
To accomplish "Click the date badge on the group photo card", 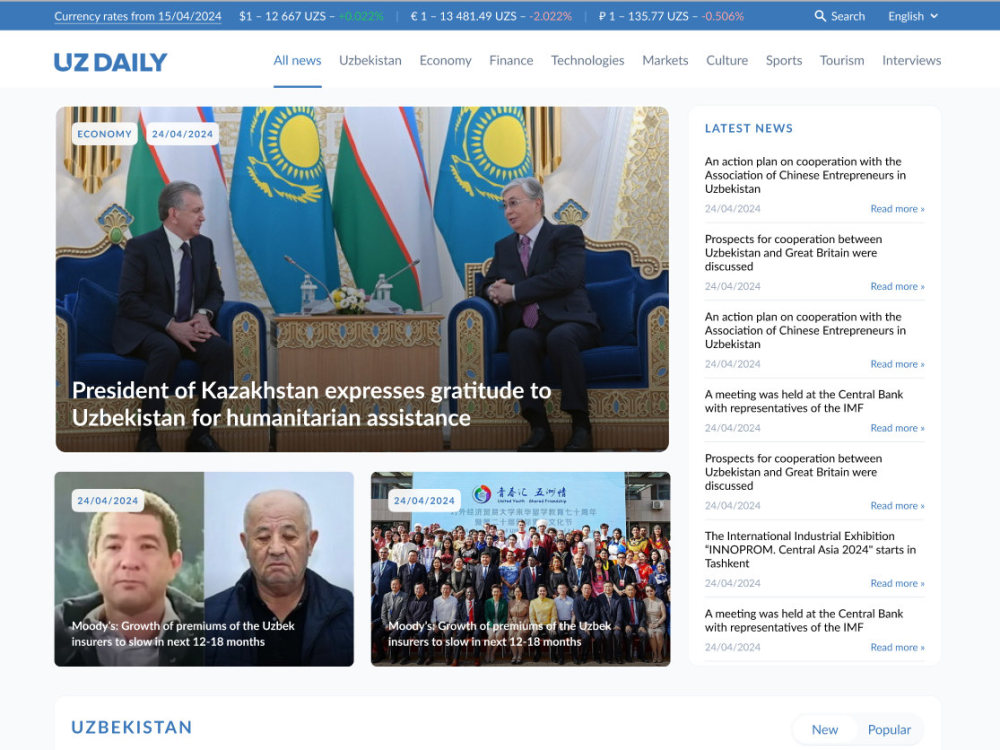I will [424, 501].
